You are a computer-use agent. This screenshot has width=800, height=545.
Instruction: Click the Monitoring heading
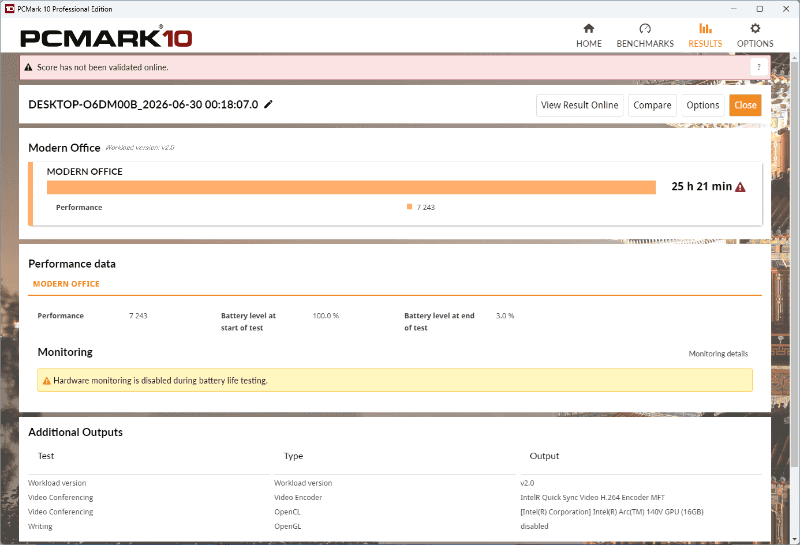coord(65,352)
